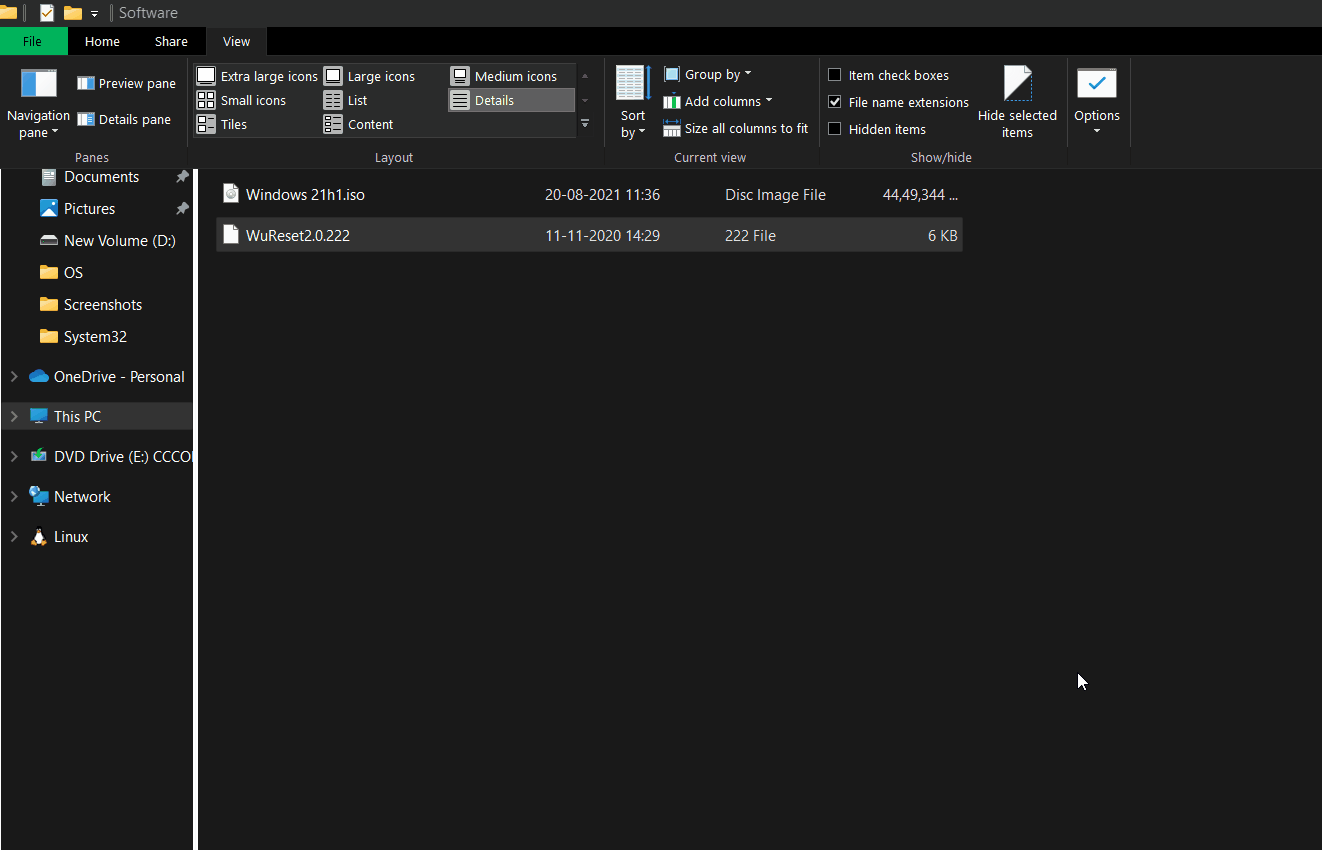This screenshot has width=1322, height=850.
Task: Uncheck File name extensions
Action: [835, 102]
